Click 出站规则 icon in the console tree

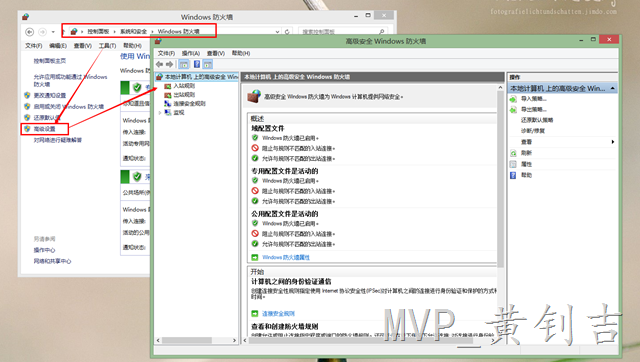tap(167, 95)
